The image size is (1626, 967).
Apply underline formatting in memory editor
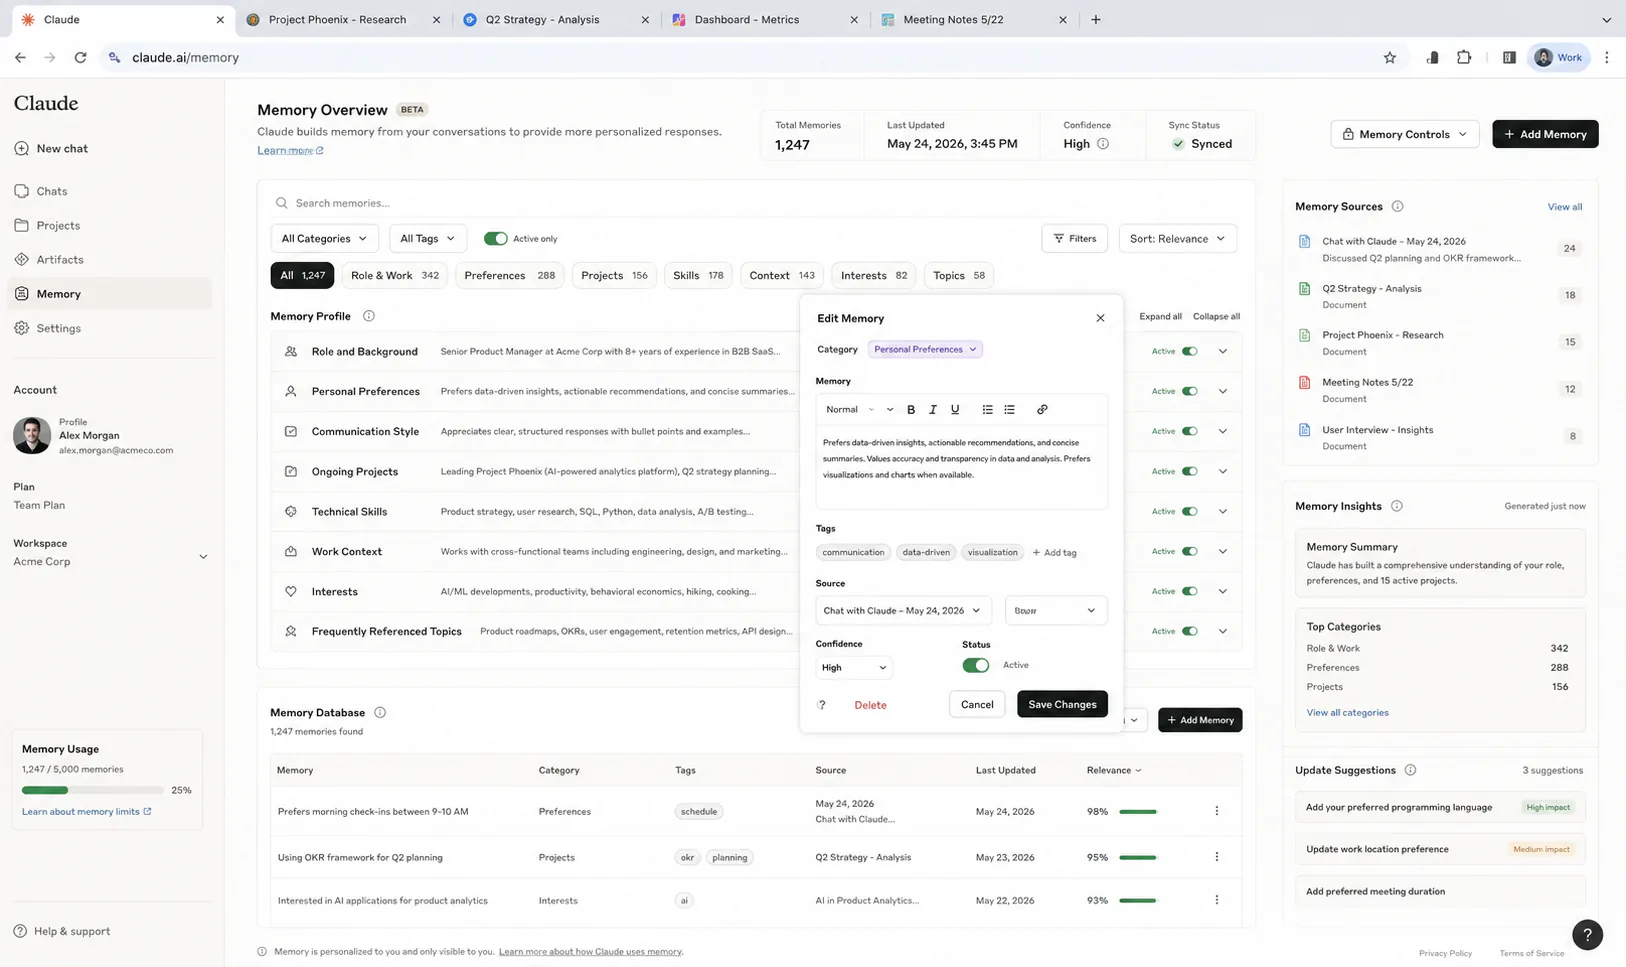coord(955,409)
